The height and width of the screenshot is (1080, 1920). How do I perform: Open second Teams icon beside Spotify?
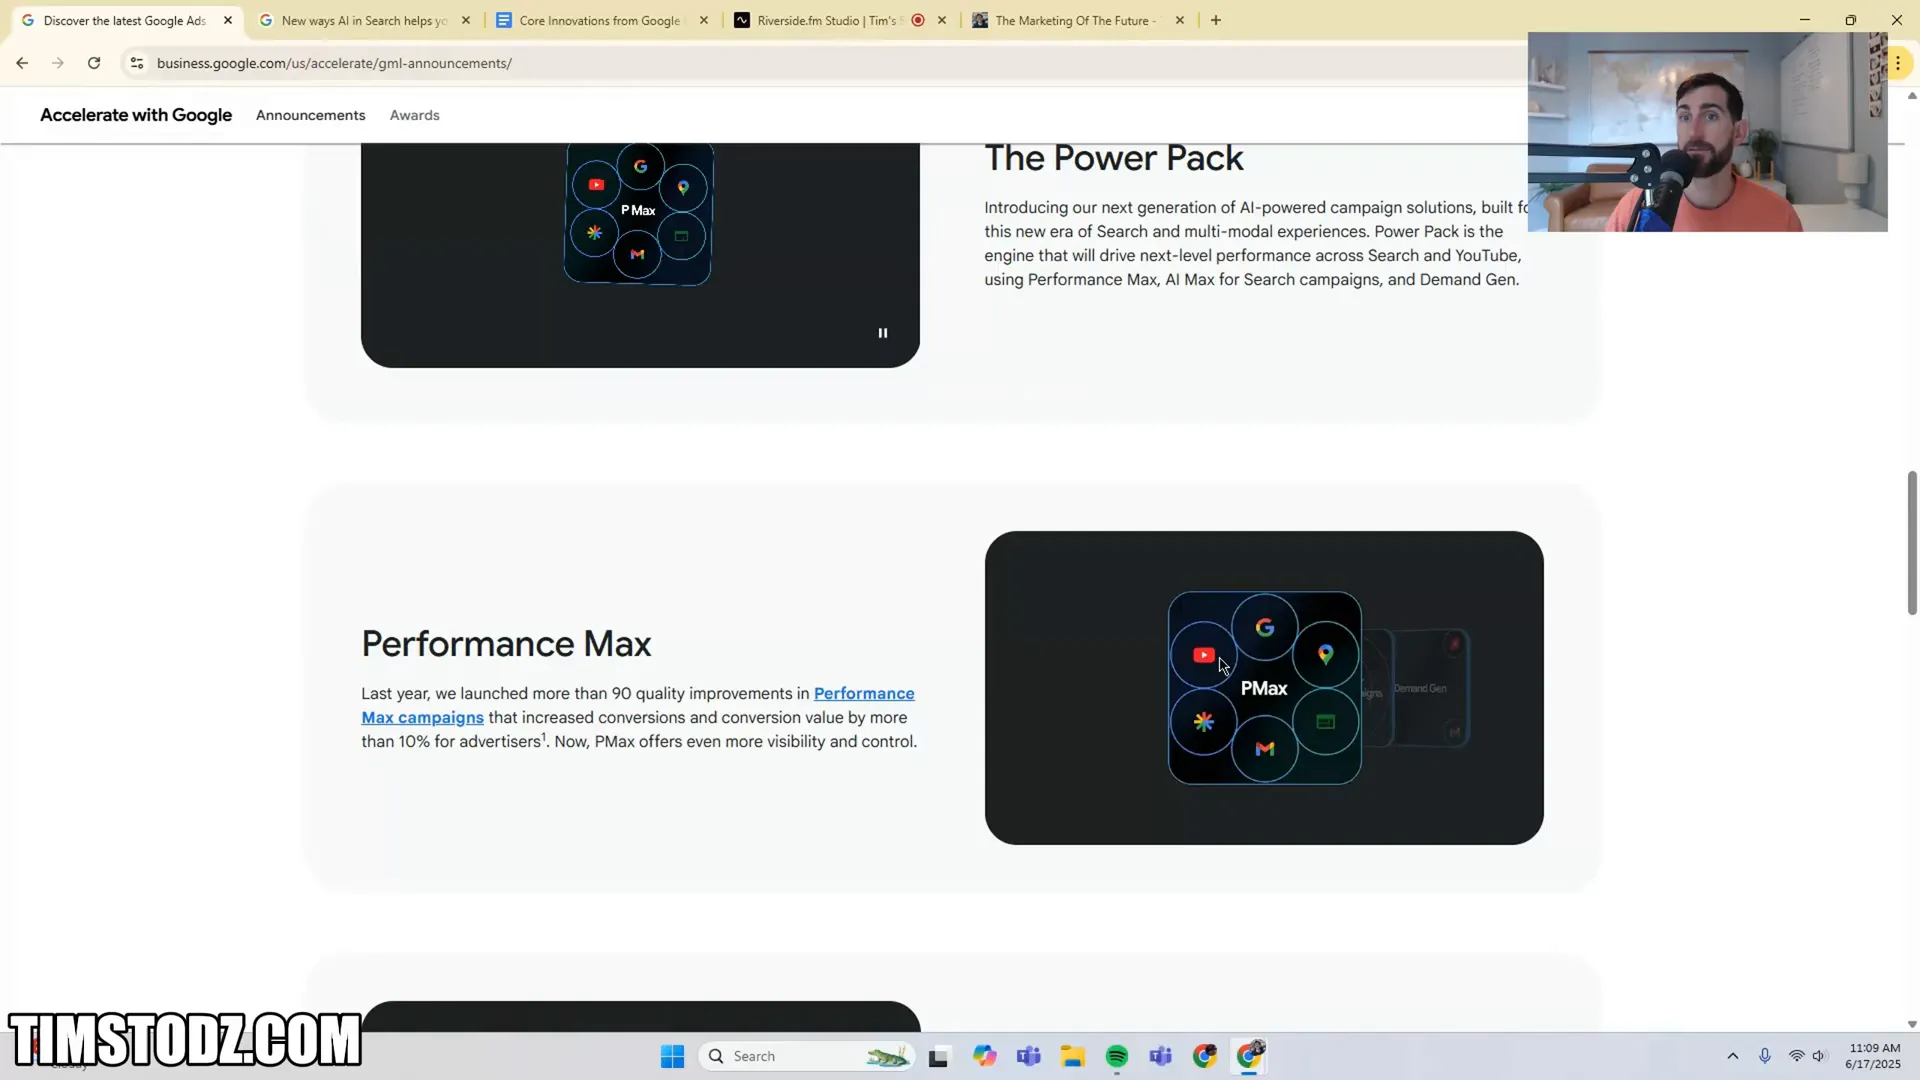point(1161,1056)
